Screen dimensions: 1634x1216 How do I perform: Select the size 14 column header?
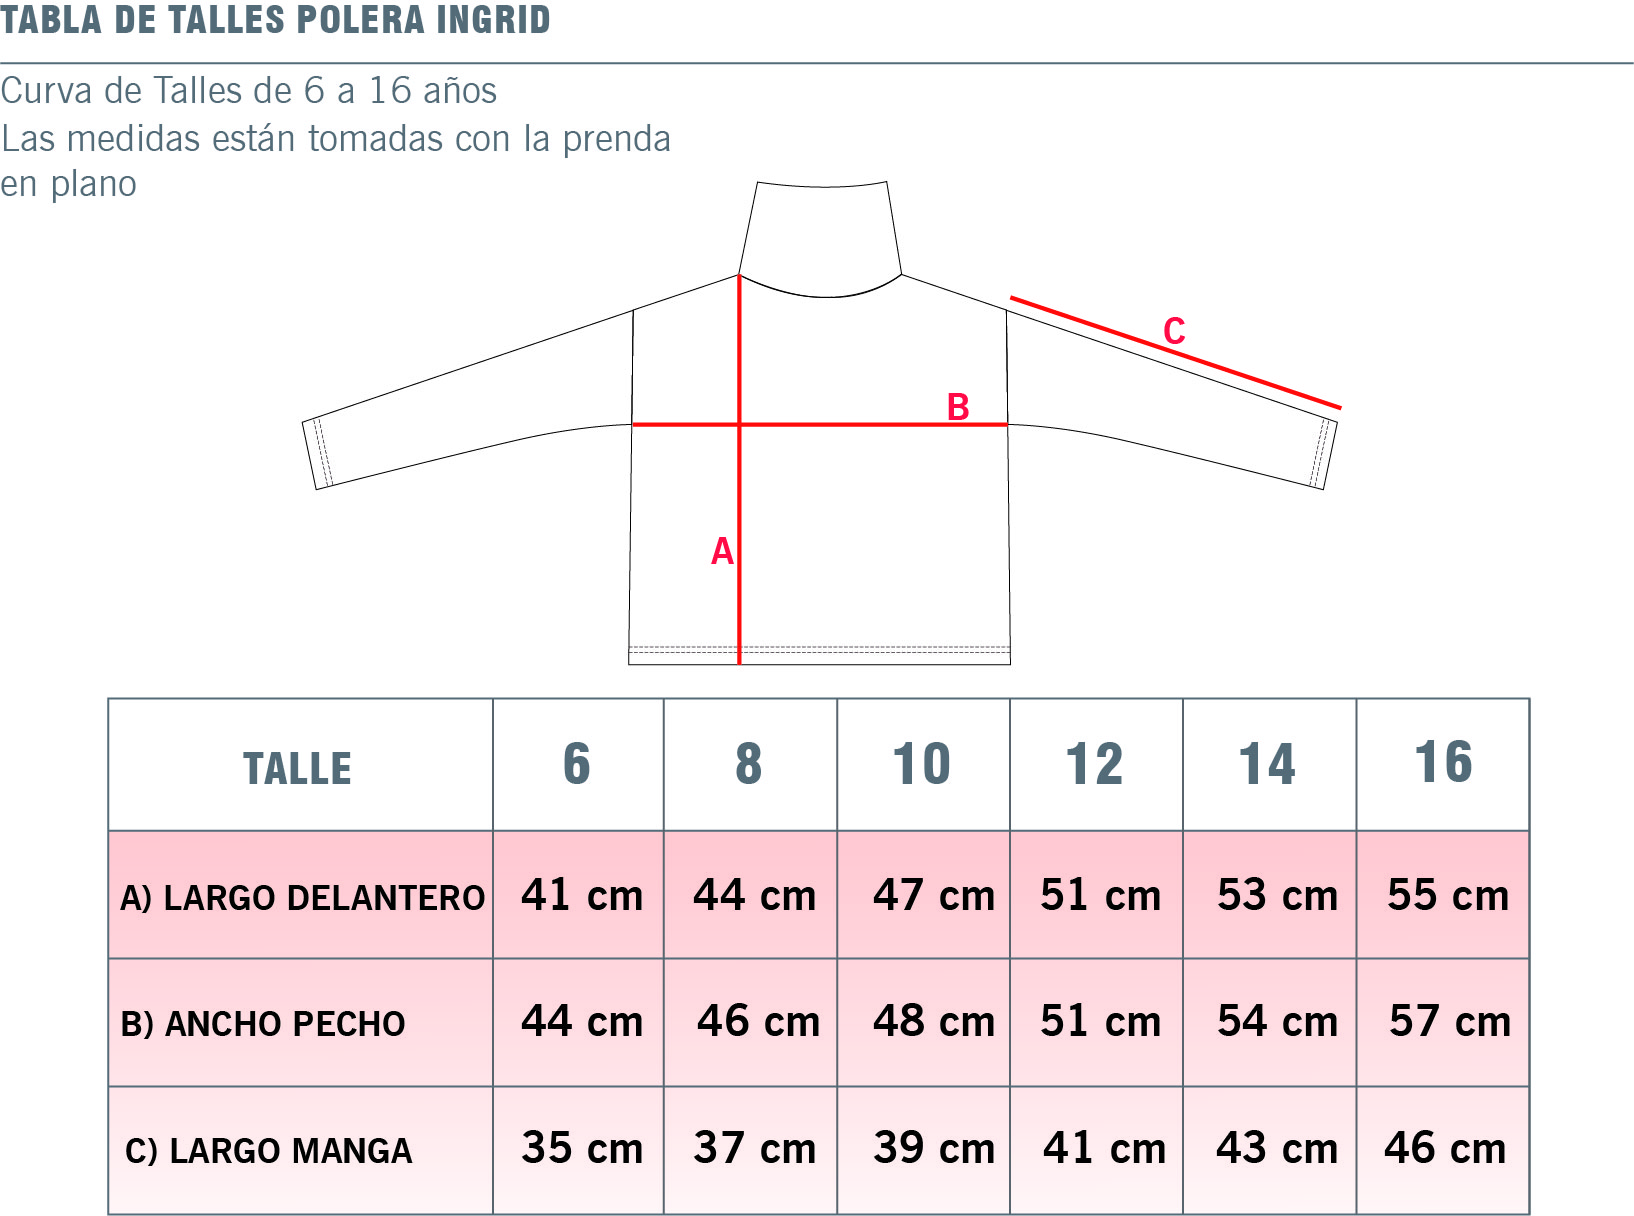point(1267,765)
